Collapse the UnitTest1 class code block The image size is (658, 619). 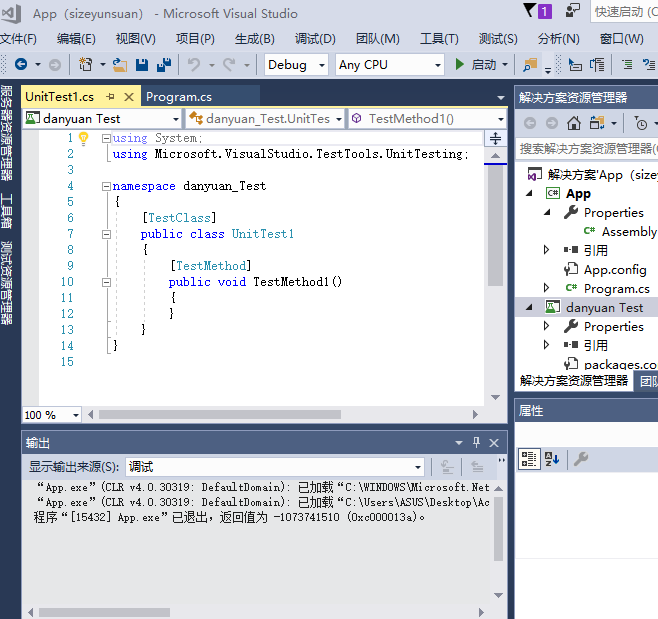click(x=107, y=235)
